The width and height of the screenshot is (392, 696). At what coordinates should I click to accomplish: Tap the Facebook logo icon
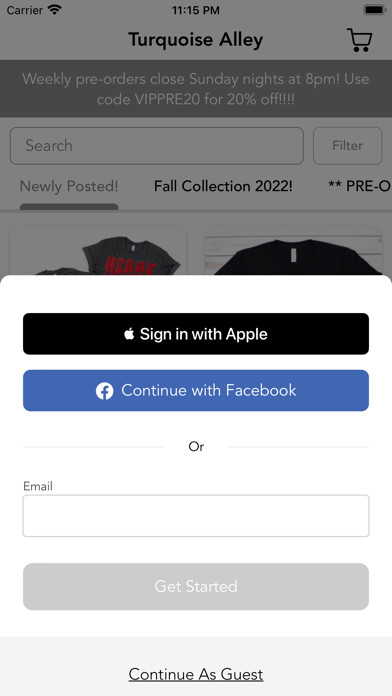click(104, 391)
